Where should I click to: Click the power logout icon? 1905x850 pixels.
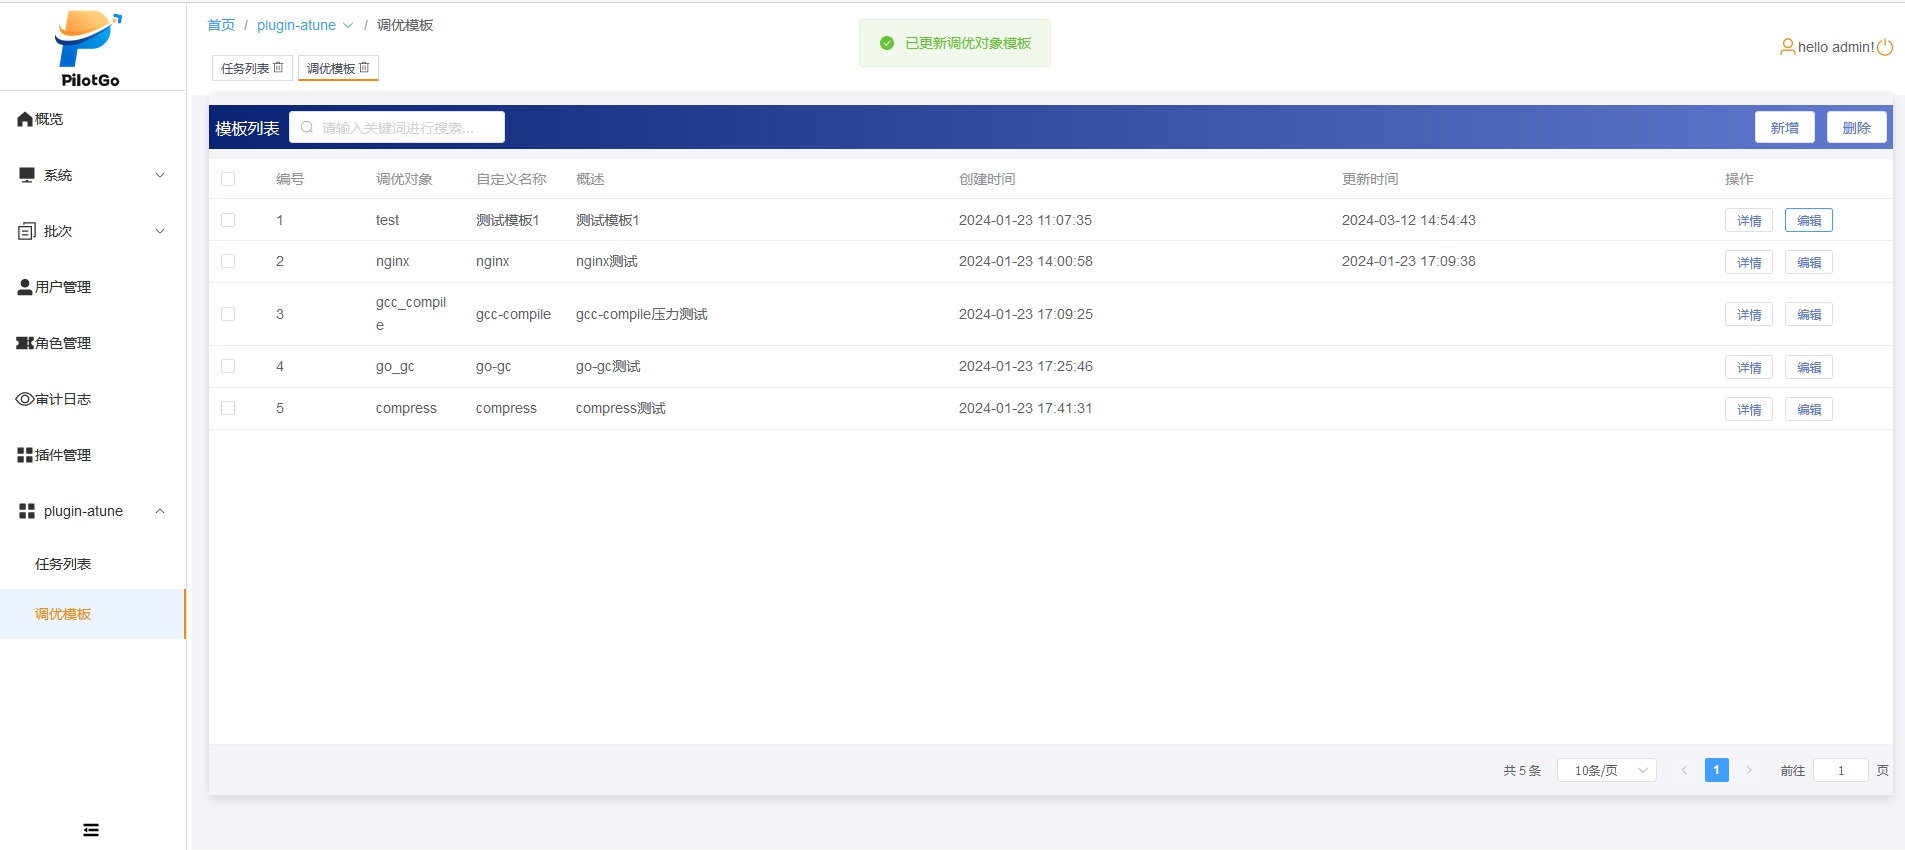click(1885, 47)
